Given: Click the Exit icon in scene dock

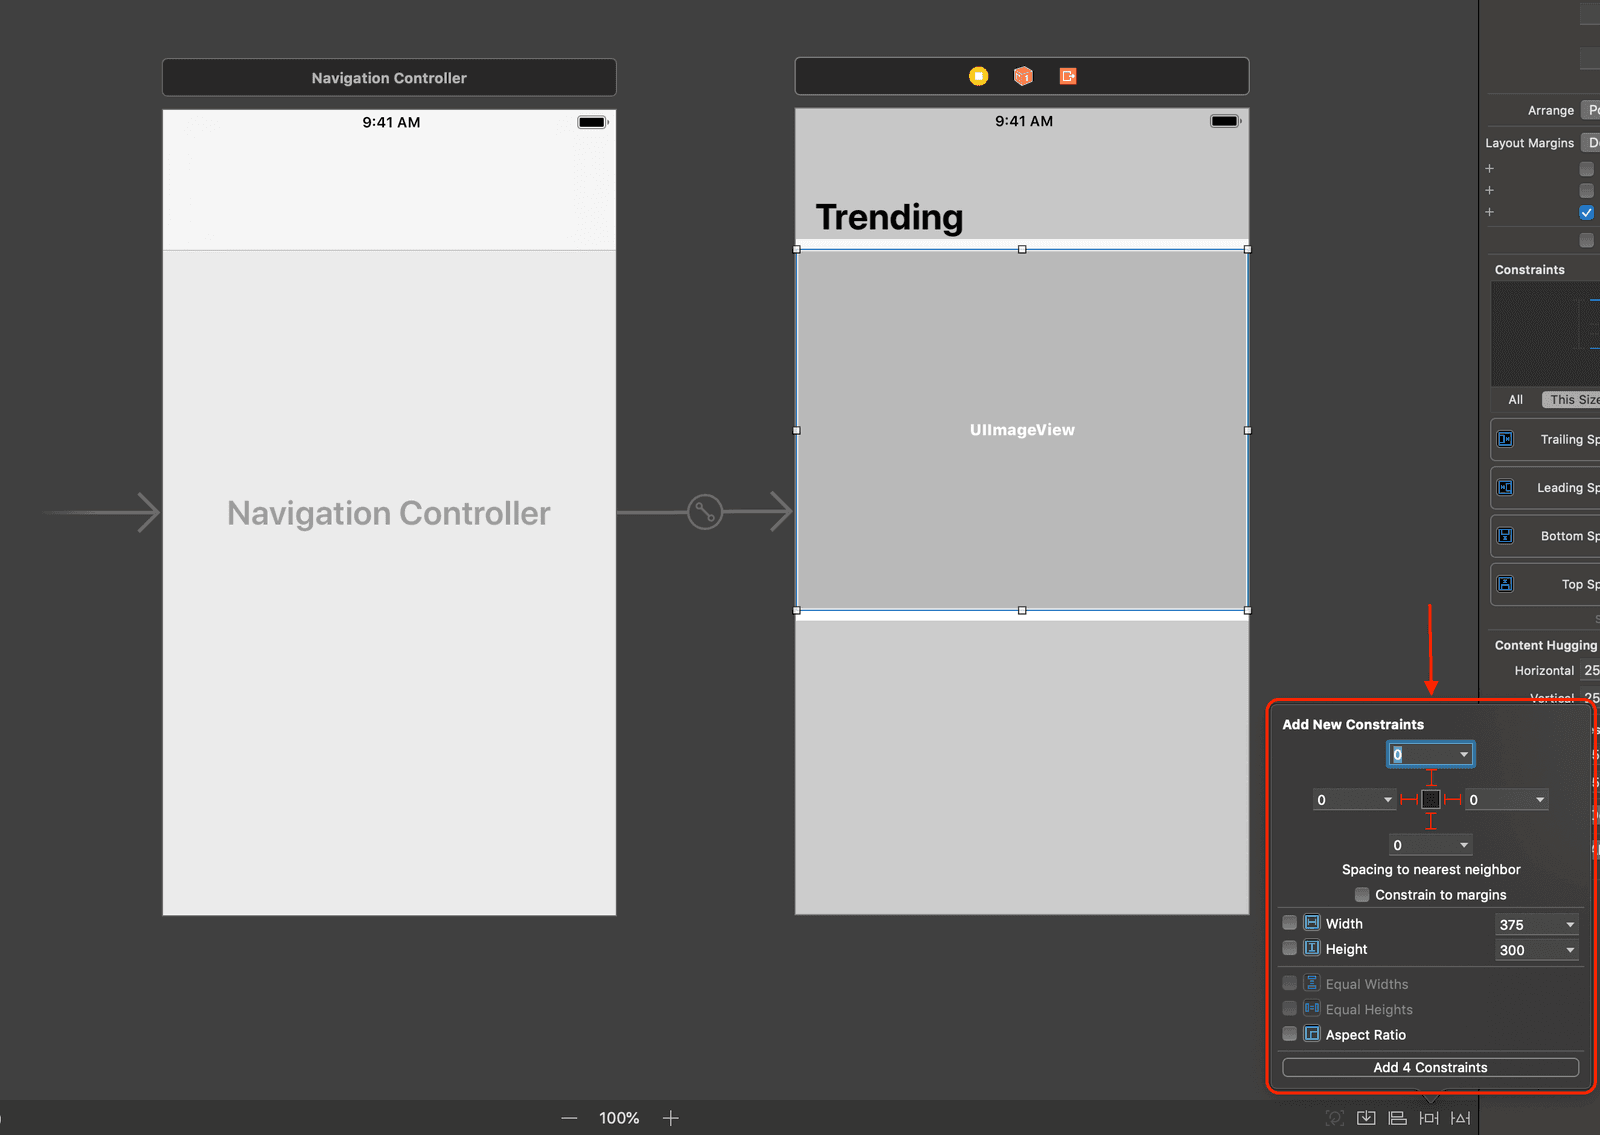Looking at the screenshot, I should click(x=1068, y=76).
